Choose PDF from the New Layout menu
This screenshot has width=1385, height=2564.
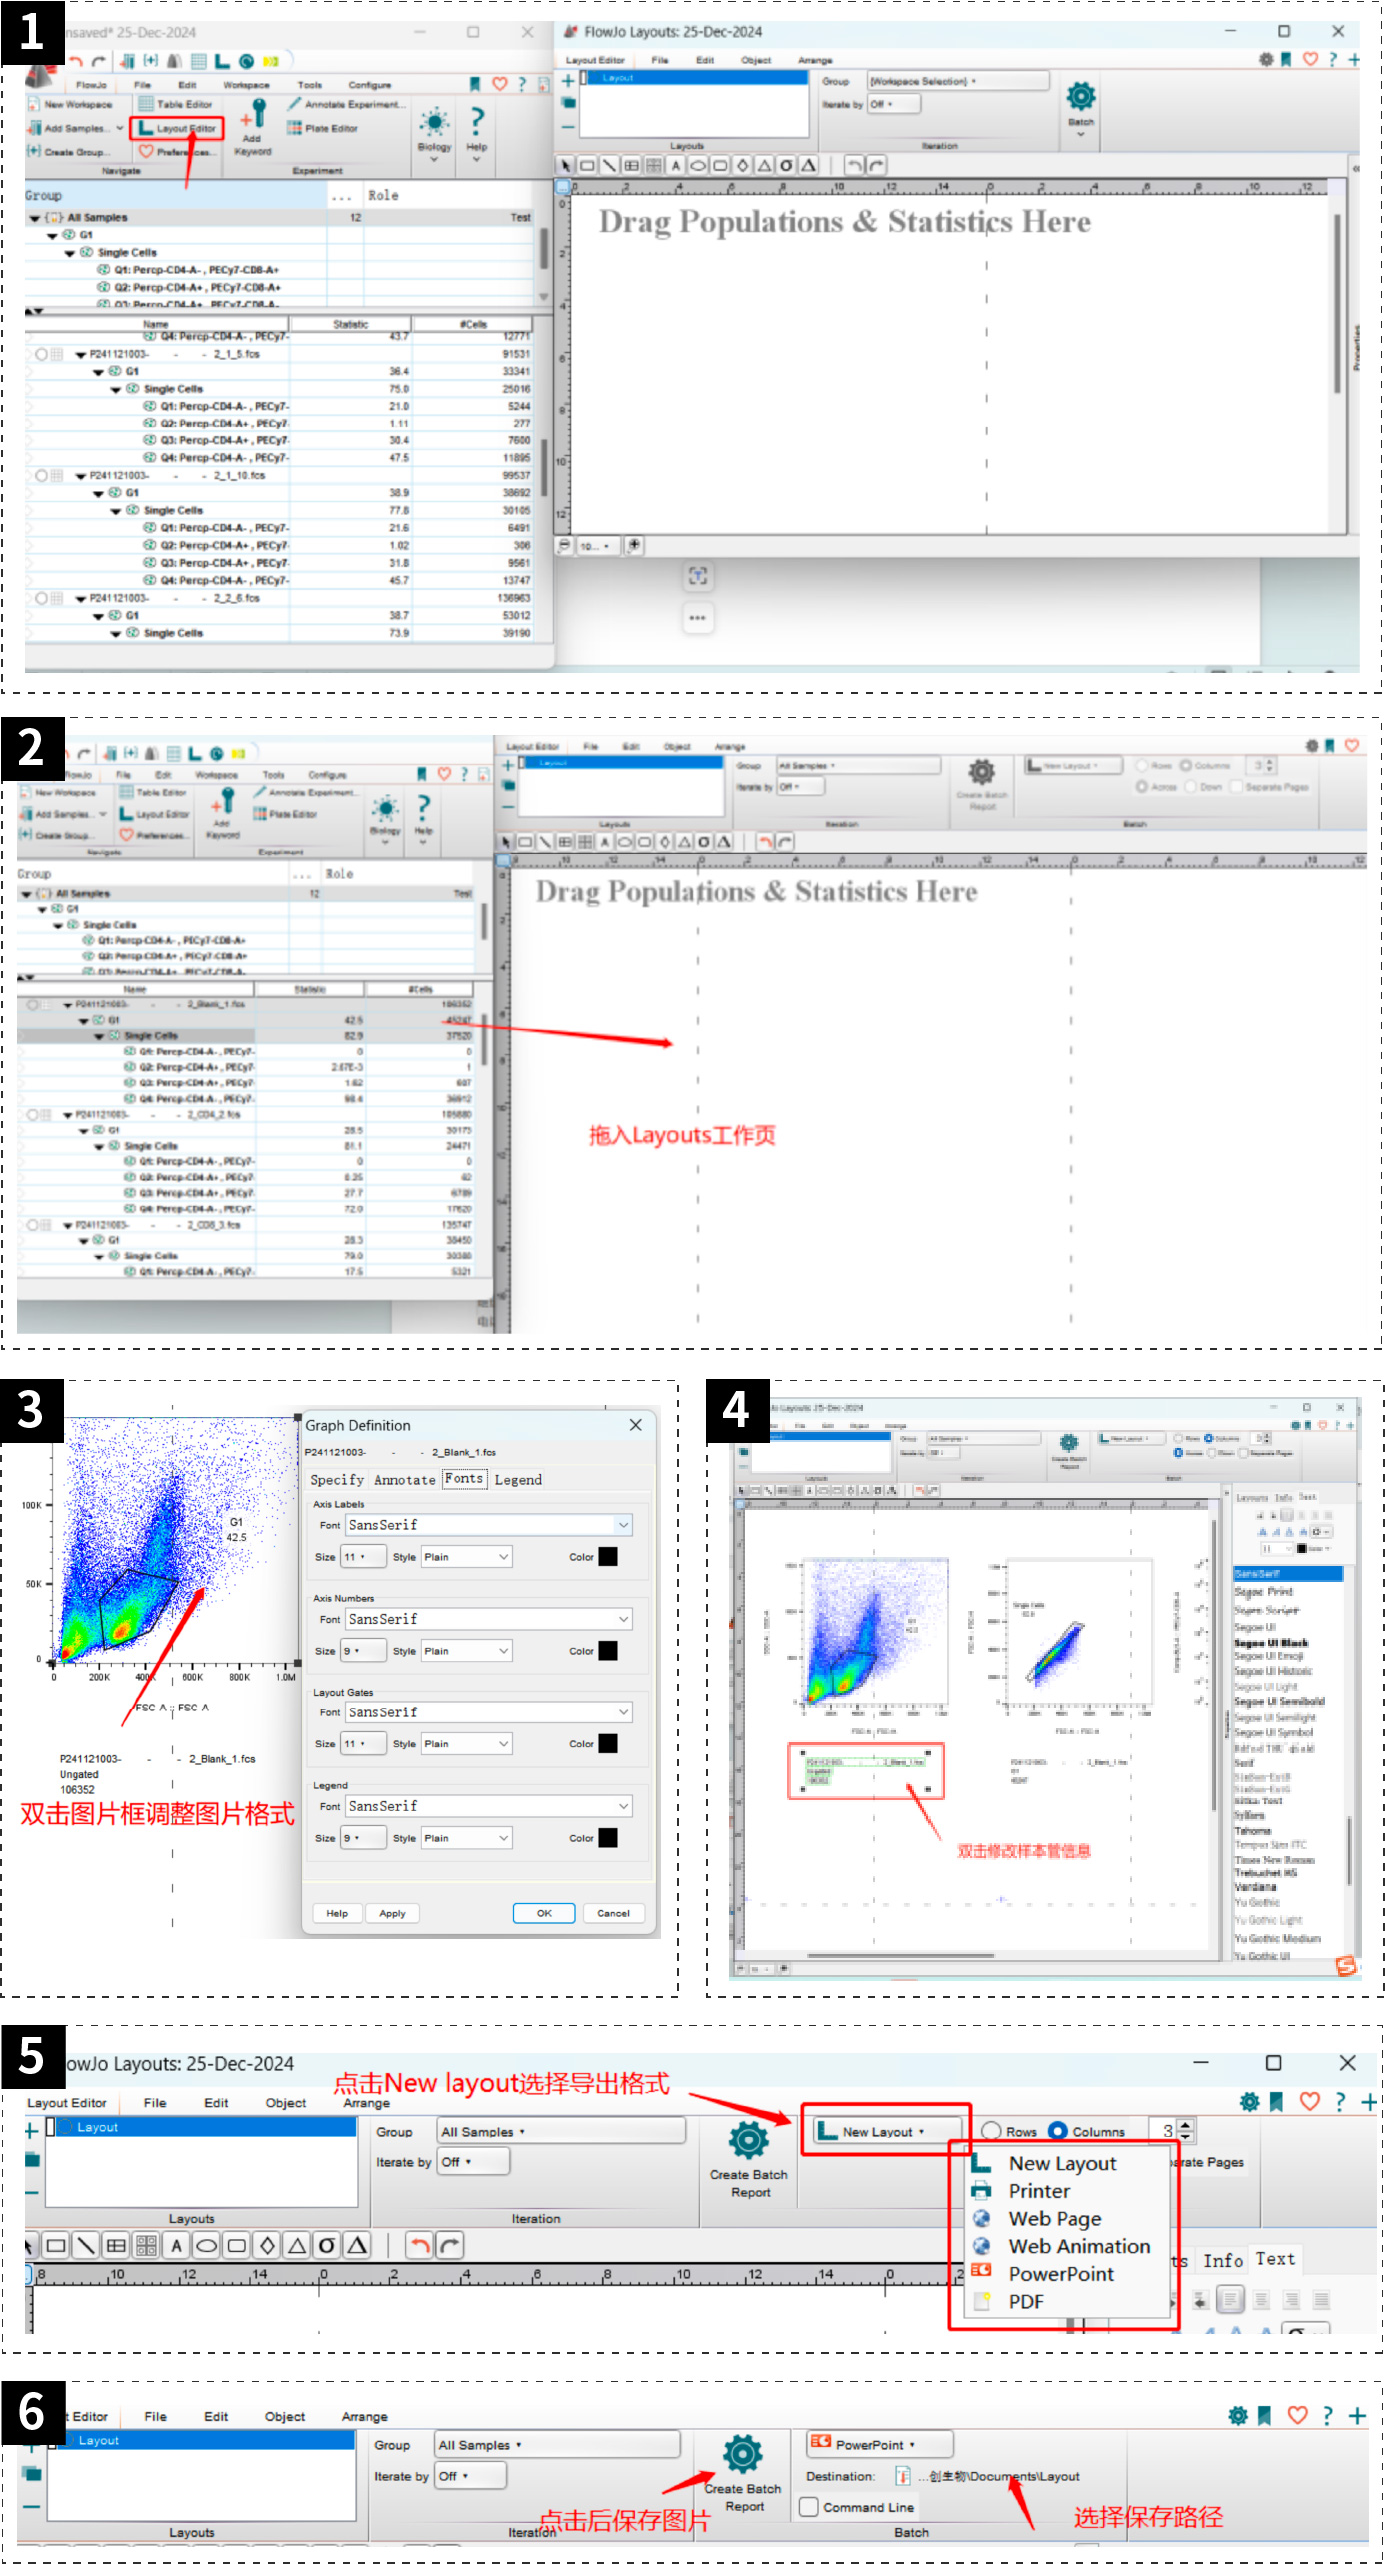click(x=1026, y=2301)
